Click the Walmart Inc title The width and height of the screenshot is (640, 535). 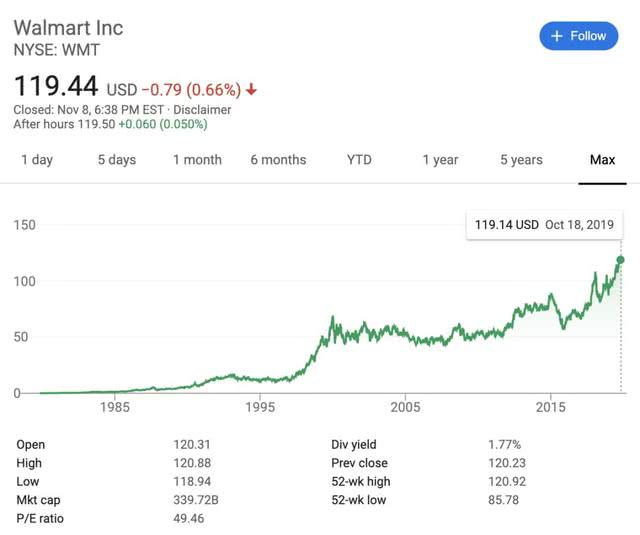pyautogui.click(x=68, y=26)
